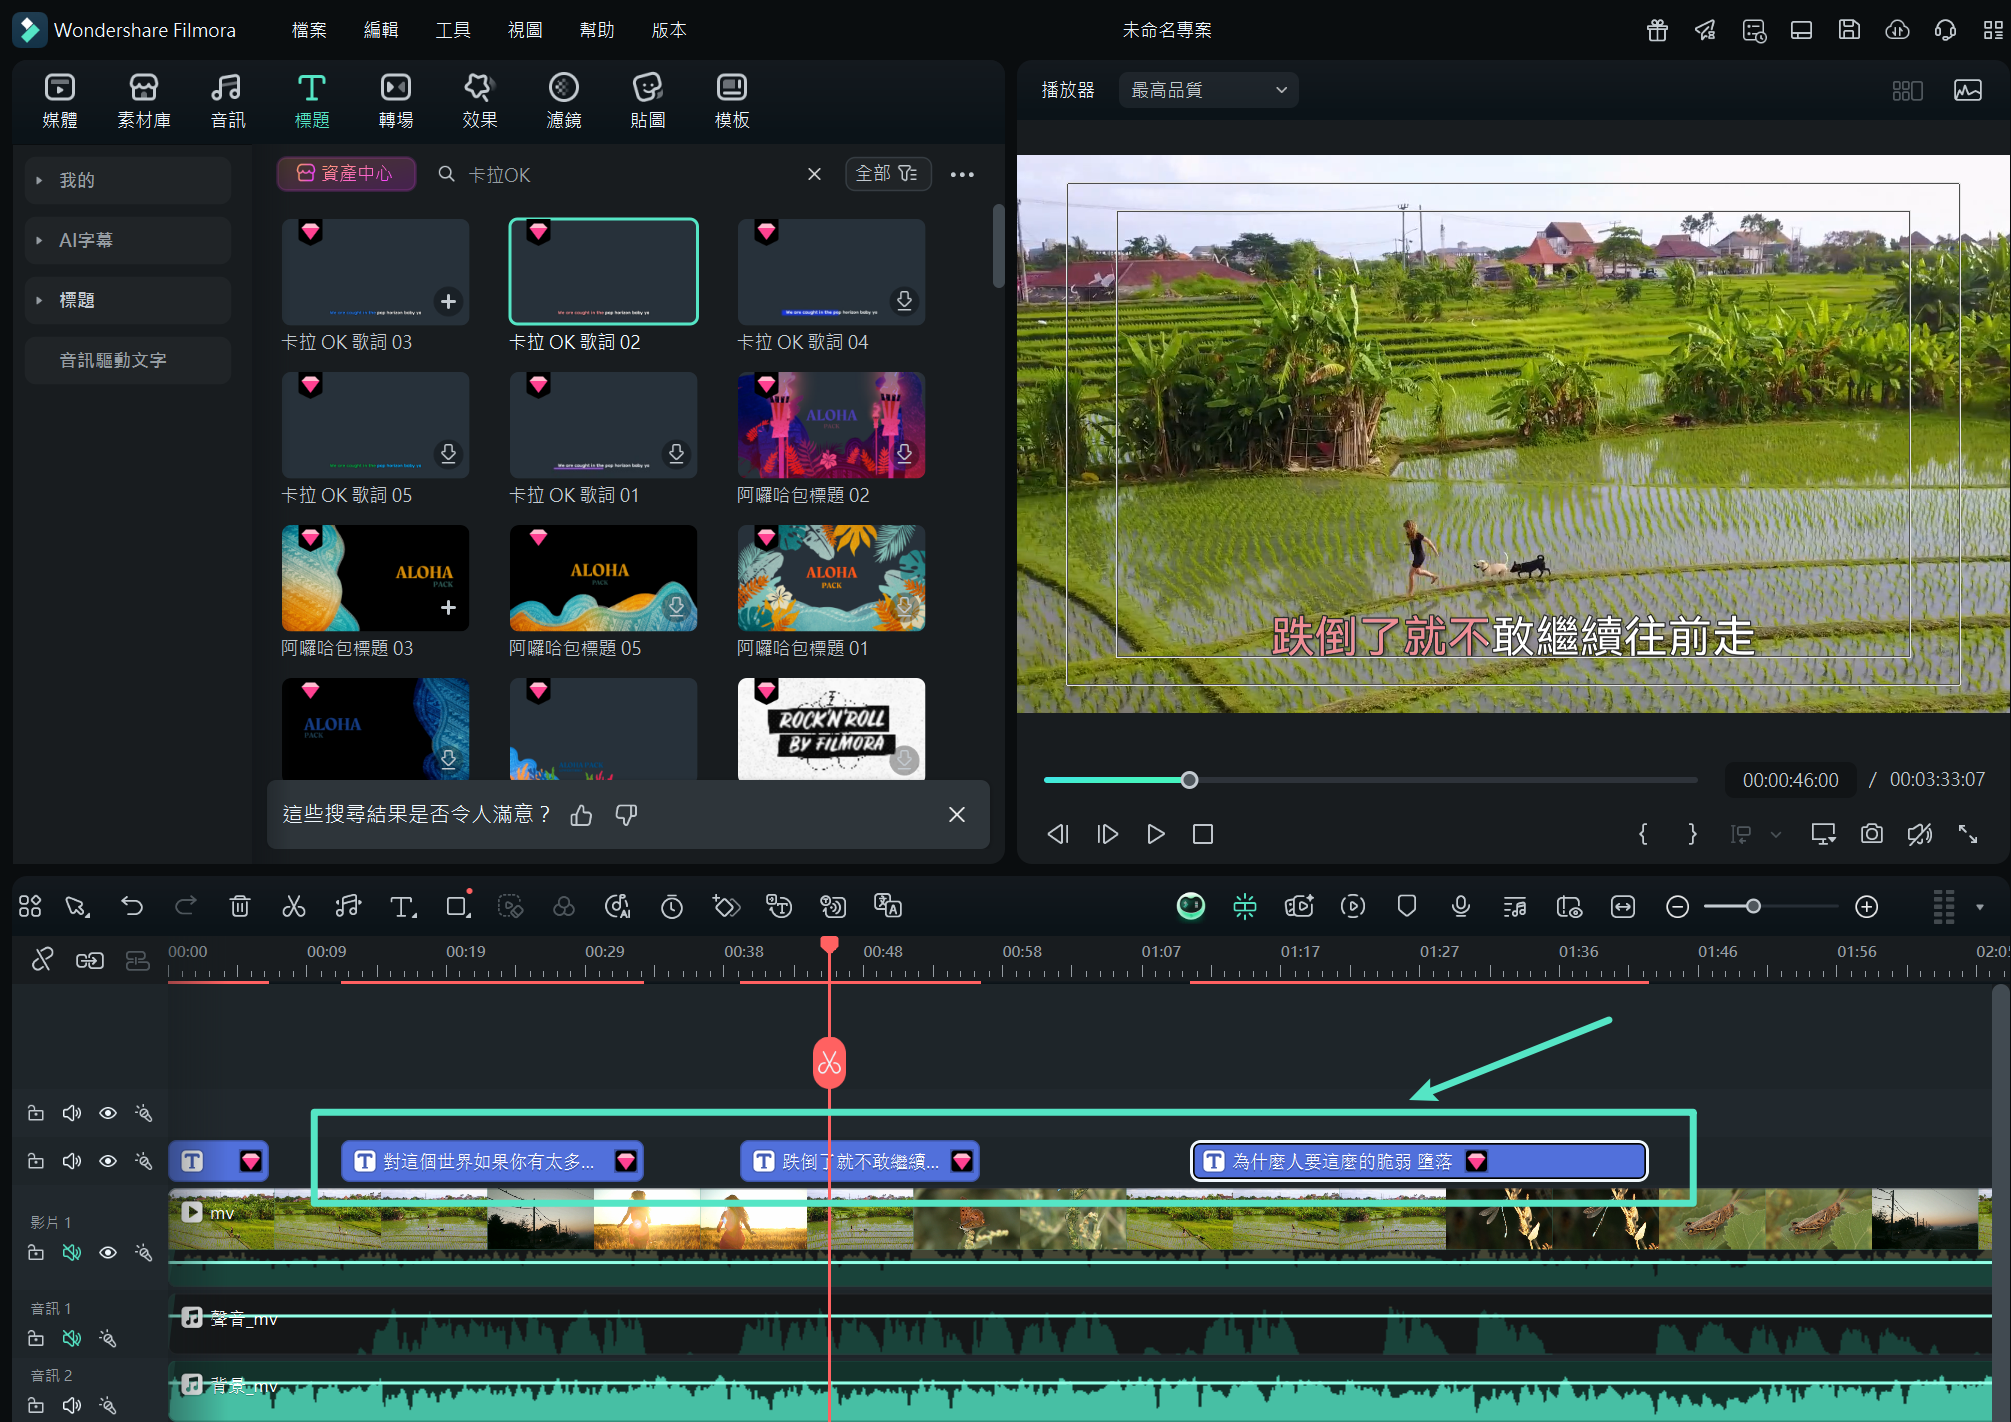The image size is (2011, 1422).
Task: Toggle preview fullscreen
Action: coord(1968,834)
